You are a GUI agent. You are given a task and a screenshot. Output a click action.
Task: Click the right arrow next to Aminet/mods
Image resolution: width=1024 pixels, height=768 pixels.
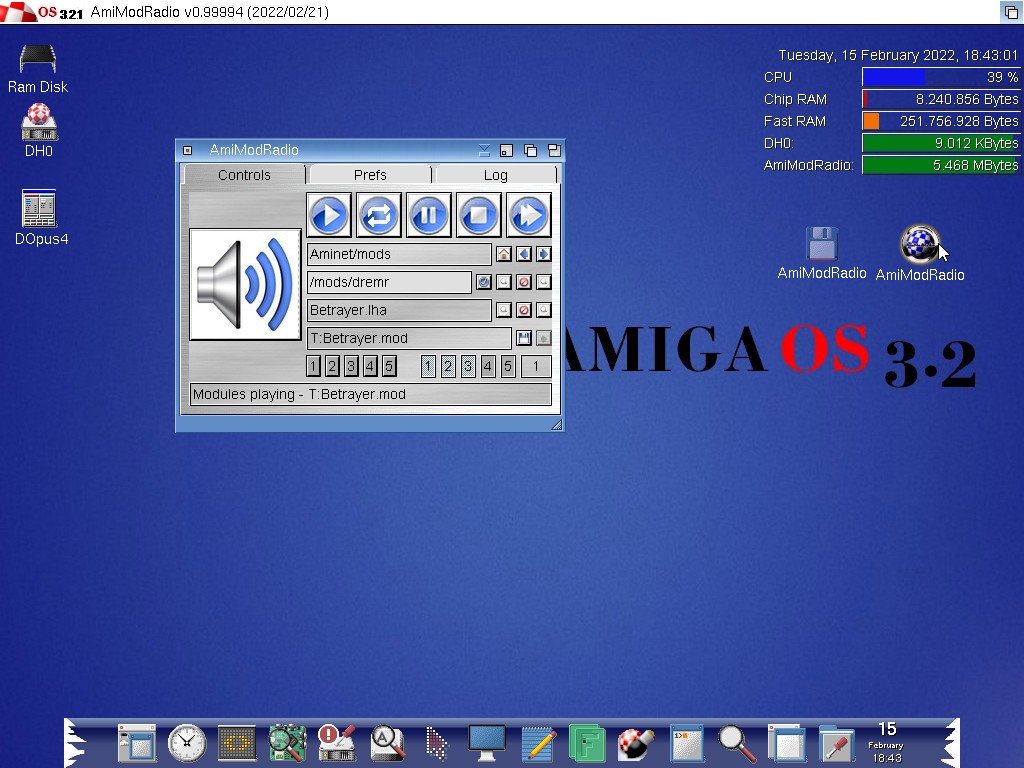[x=543, y=254]
